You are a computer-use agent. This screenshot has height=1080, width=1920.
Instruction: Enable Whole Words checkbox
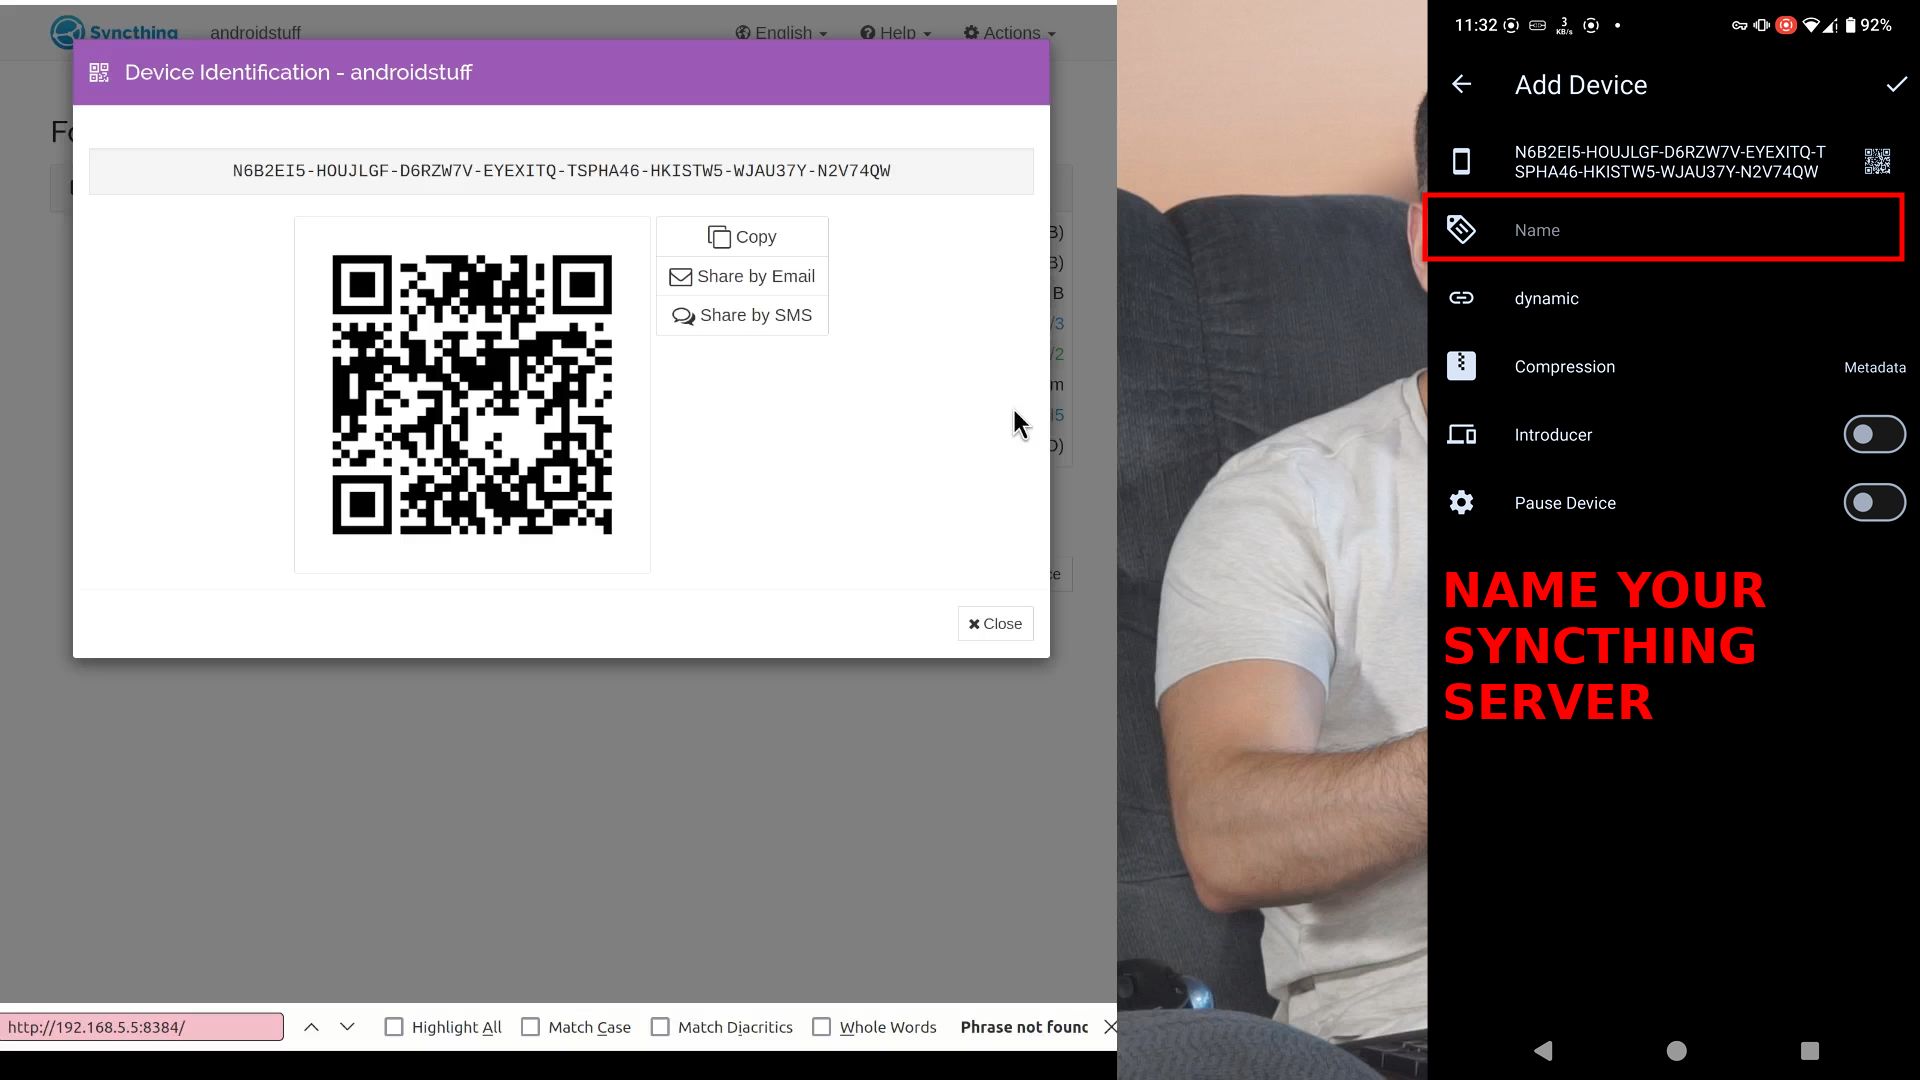coord(822,1027)
